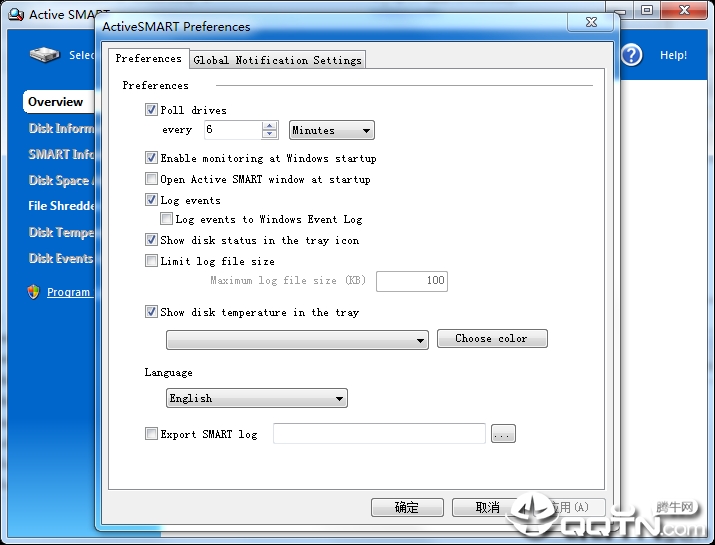
Task: Toggle the Poll drives checkbox
Action: (151, 109)
